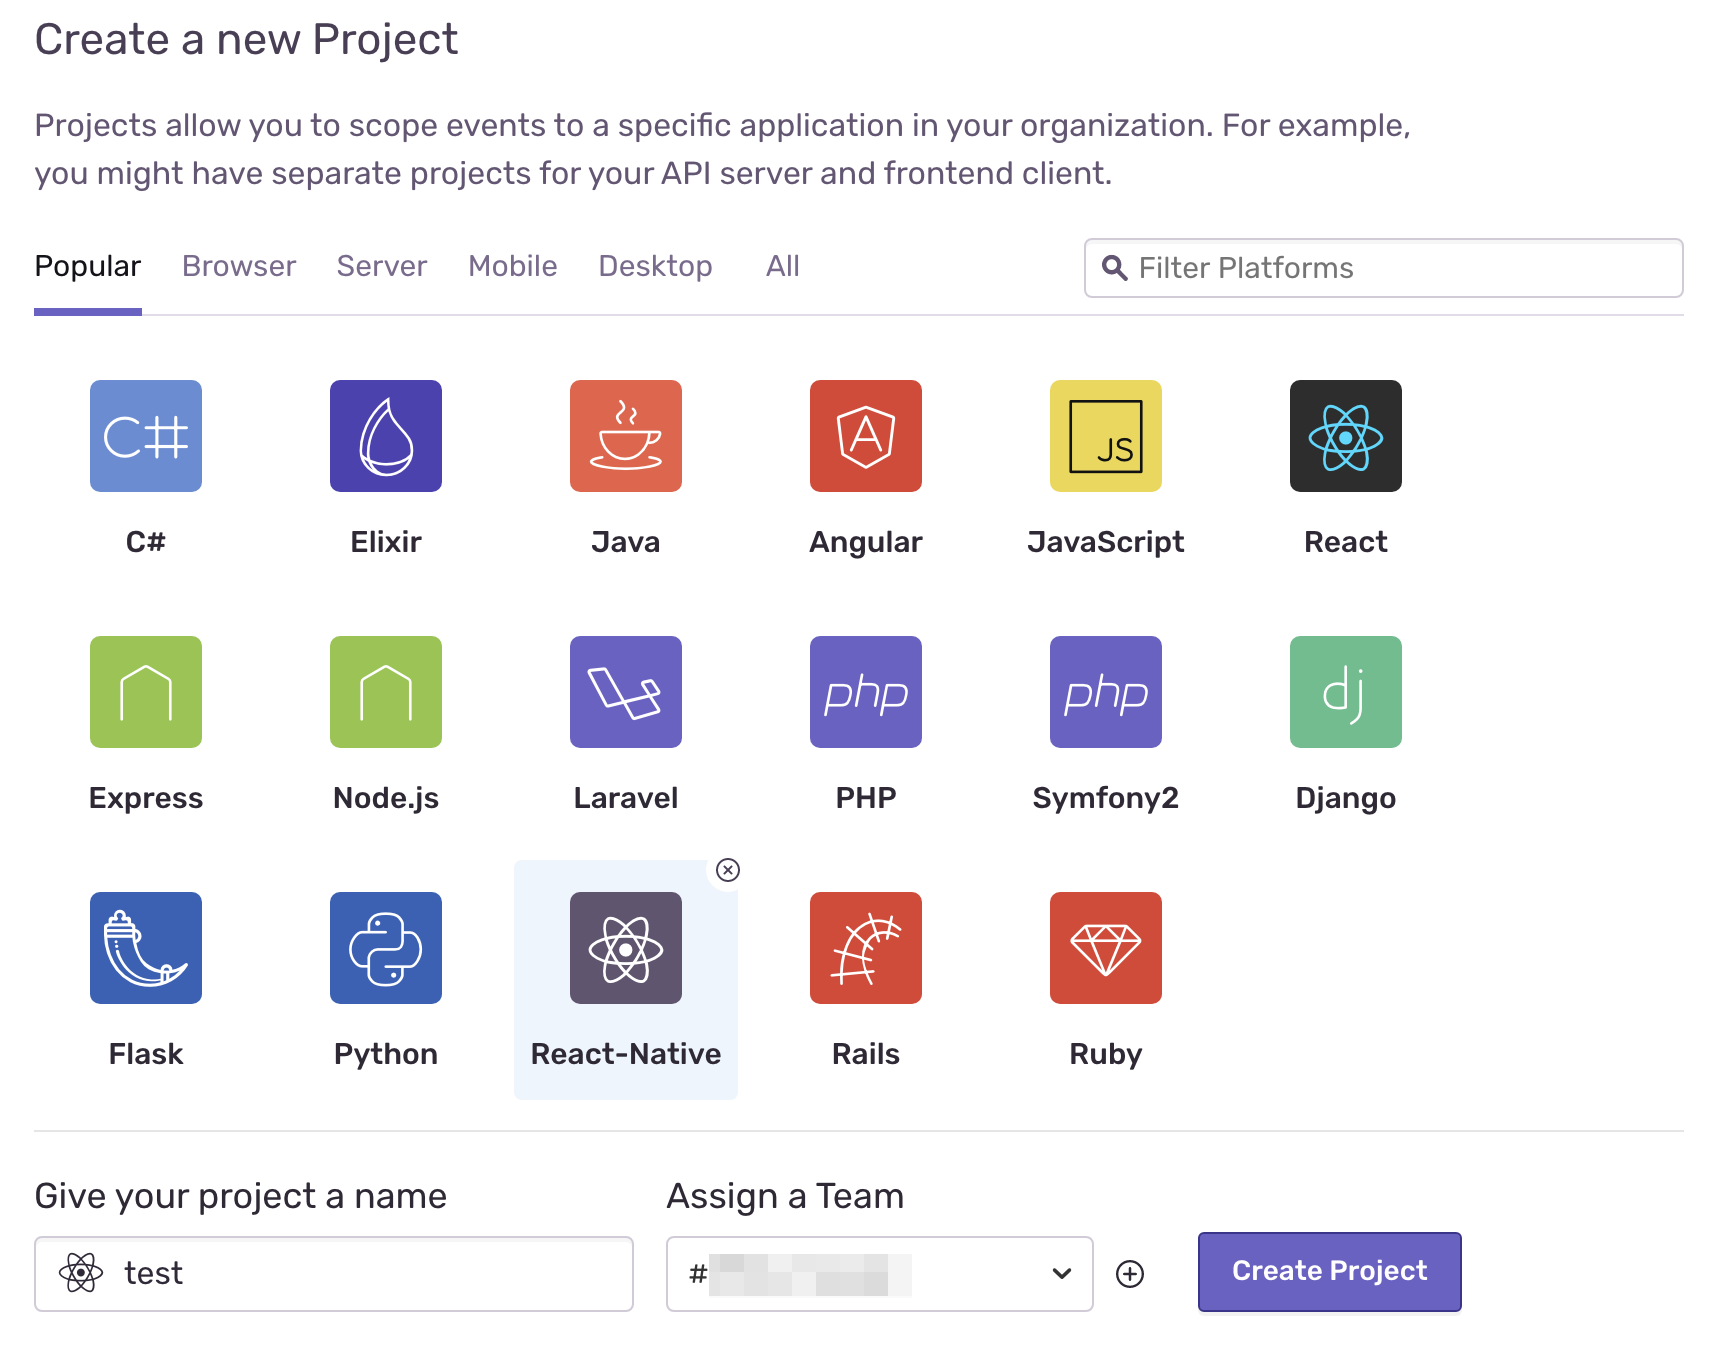Deselect React-Native using the x icon
Image resolution: width=1716 pixels, height=1368 pixels.
pyautogui.click(x=728, y=870)
